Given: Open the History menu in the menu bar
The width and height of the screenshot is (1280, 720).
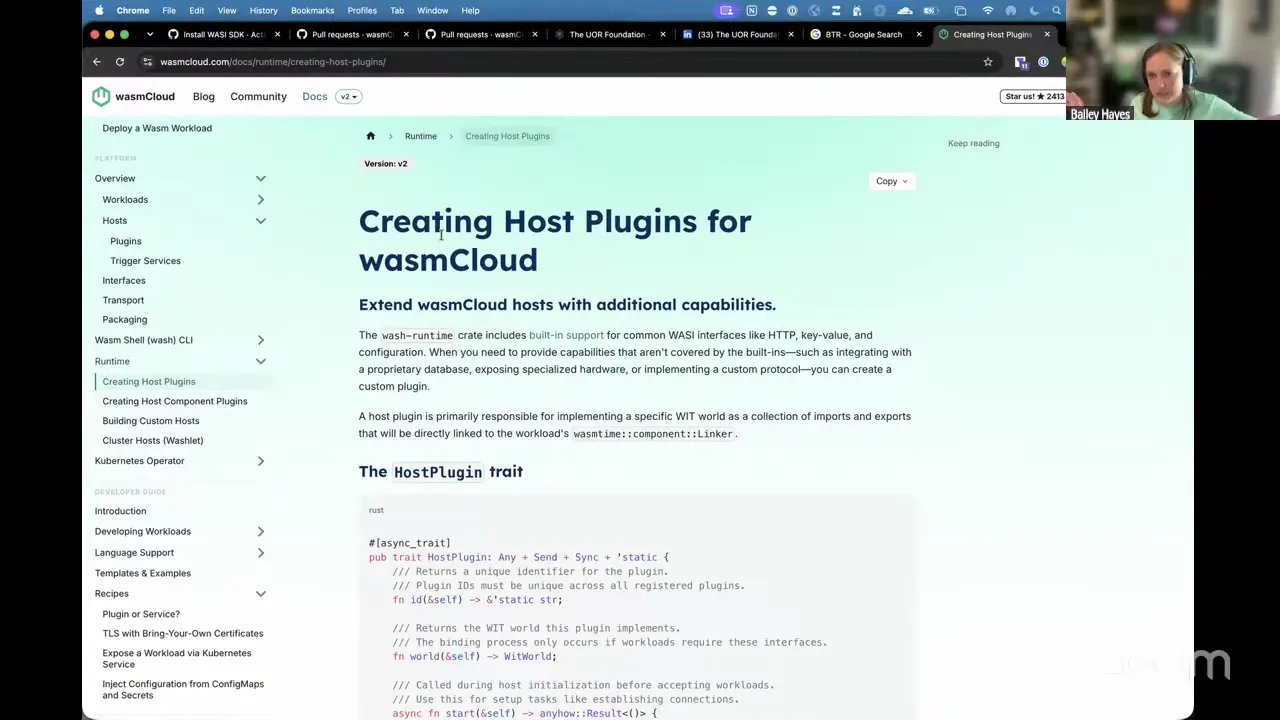Looking at the screenshot, I should [x=263, y=10].
